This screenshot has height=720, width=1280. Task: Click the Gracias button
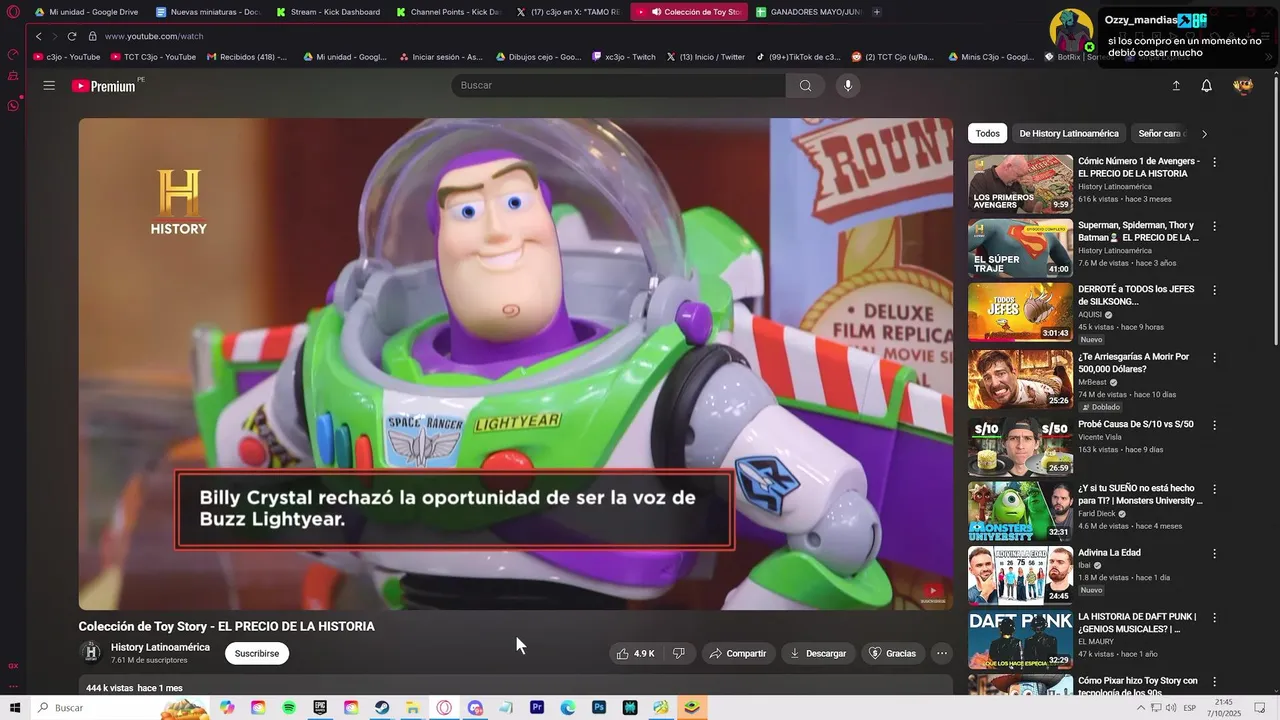[893, 654]
